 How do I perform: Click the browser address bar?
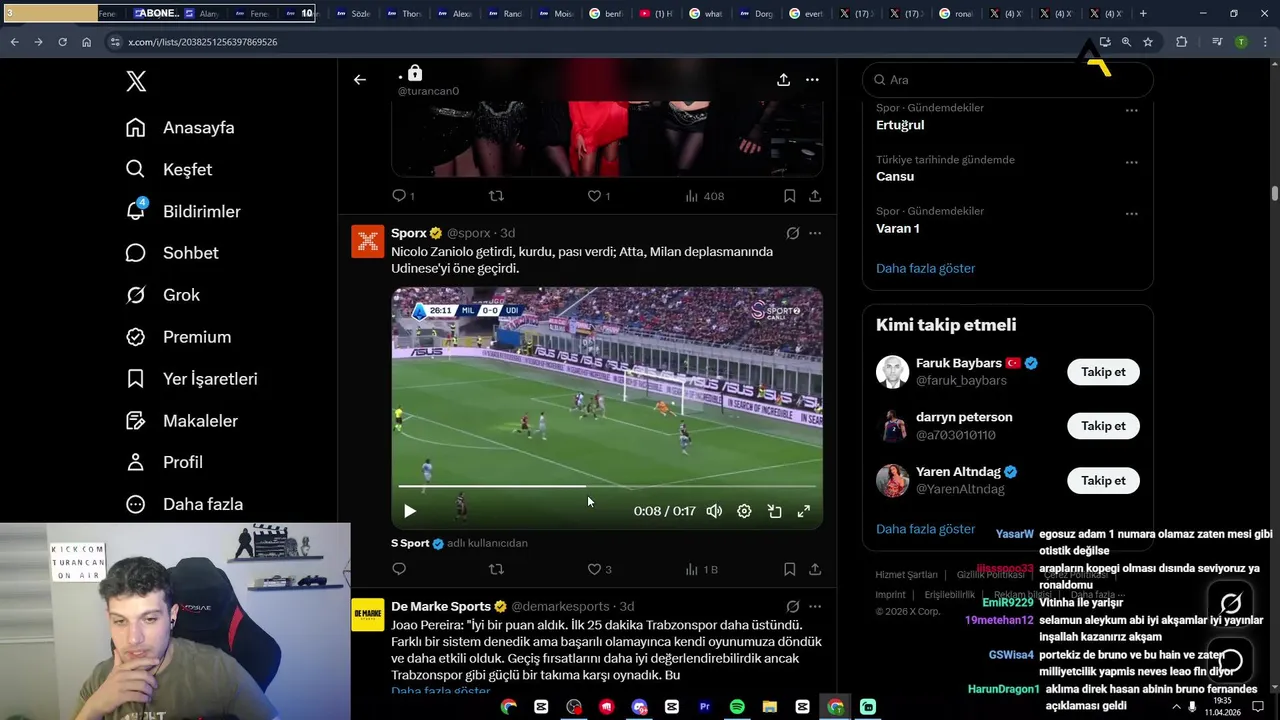[x=600, y=42]
